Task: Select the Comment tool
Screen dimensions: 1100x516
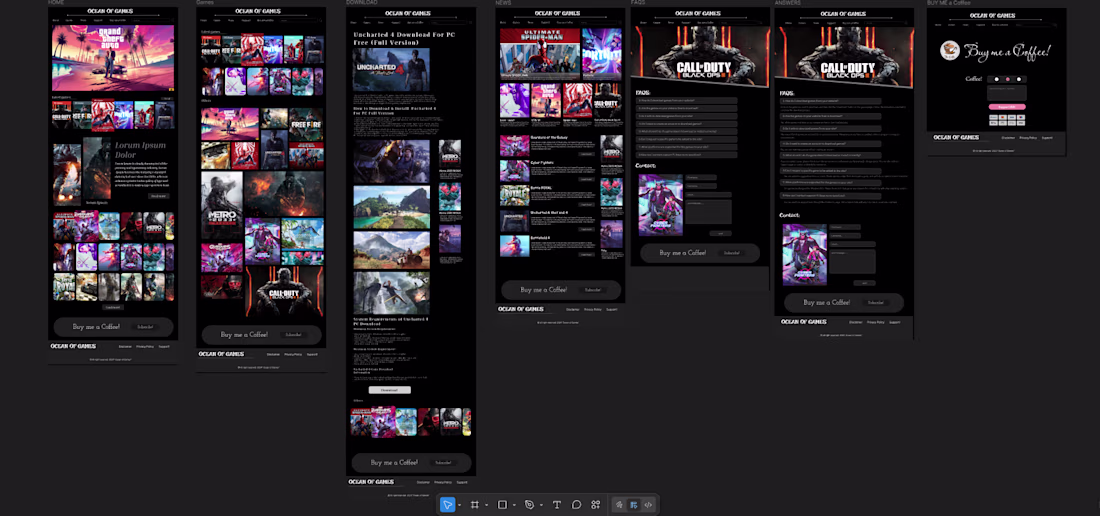Action: 577,505
